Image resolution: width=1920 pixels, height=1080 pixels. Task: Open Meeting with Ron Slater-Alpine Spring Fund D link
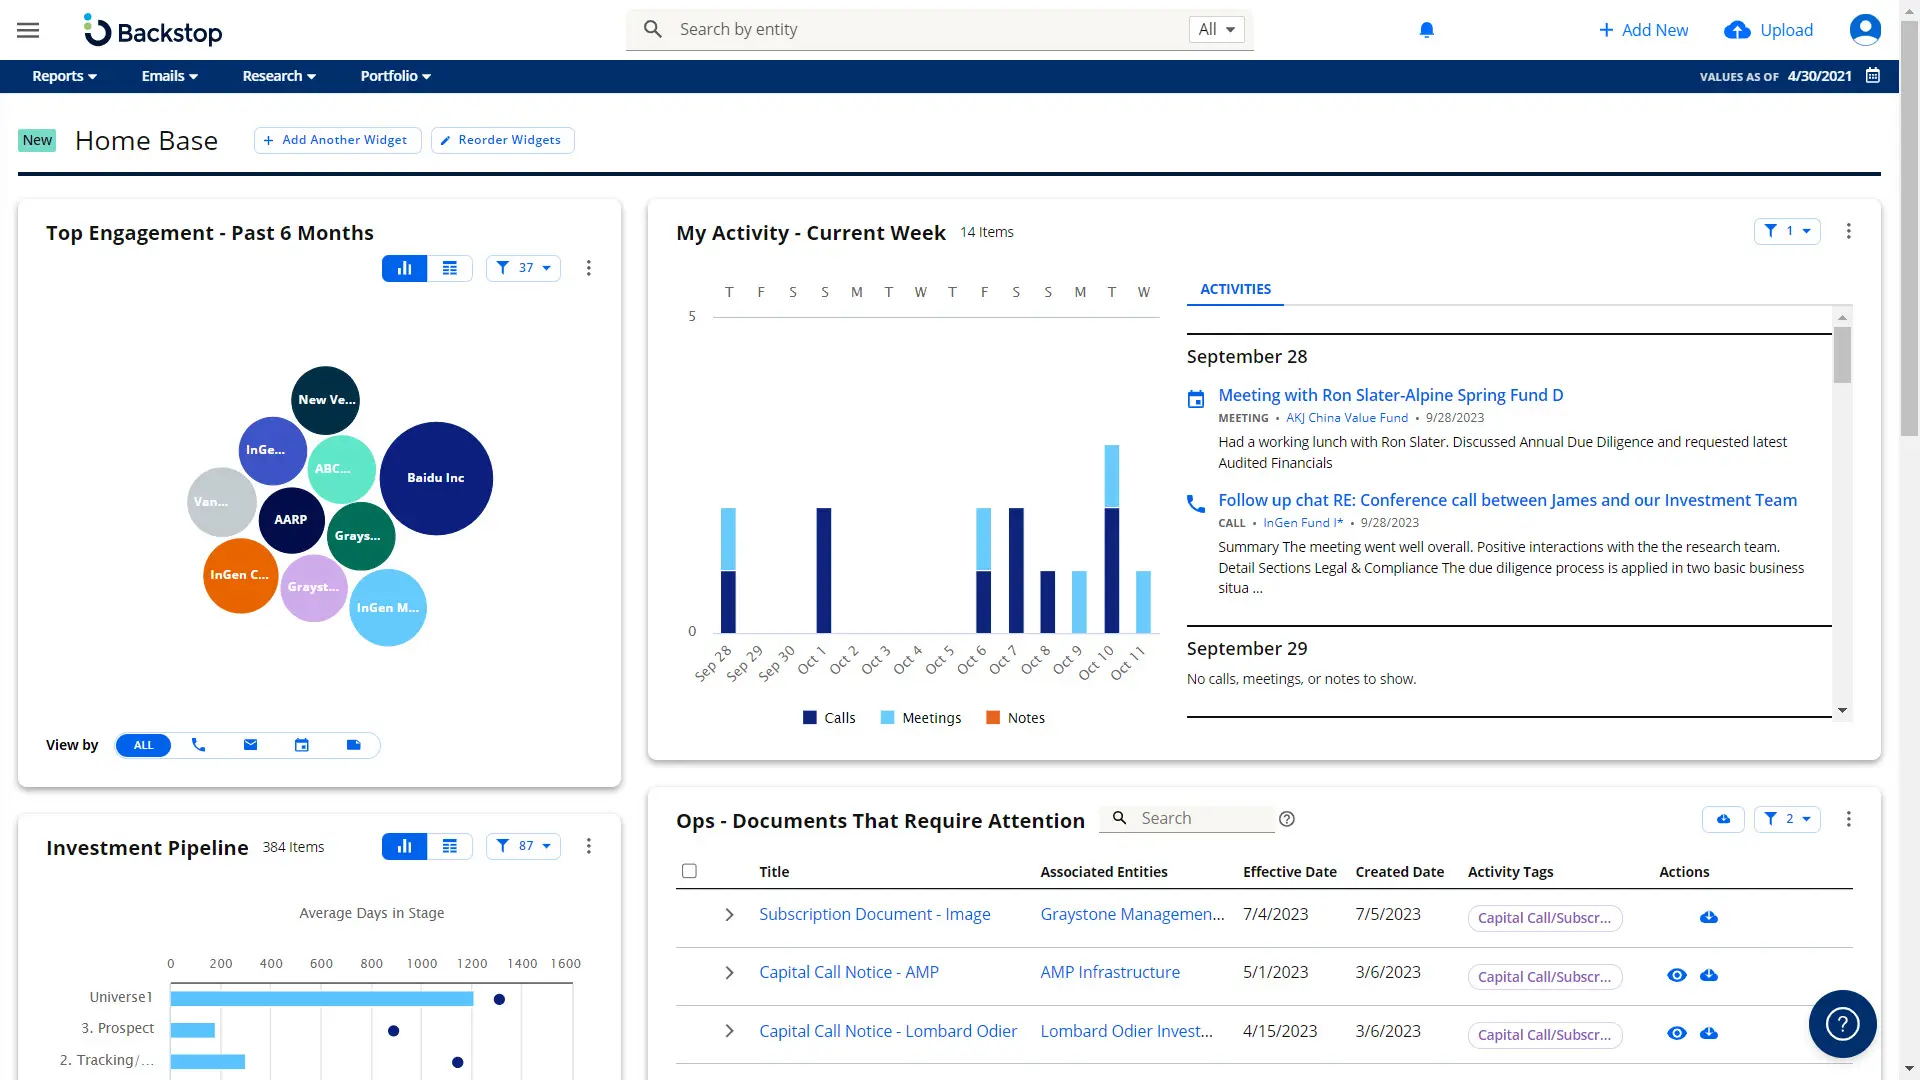coord(1390,395)
